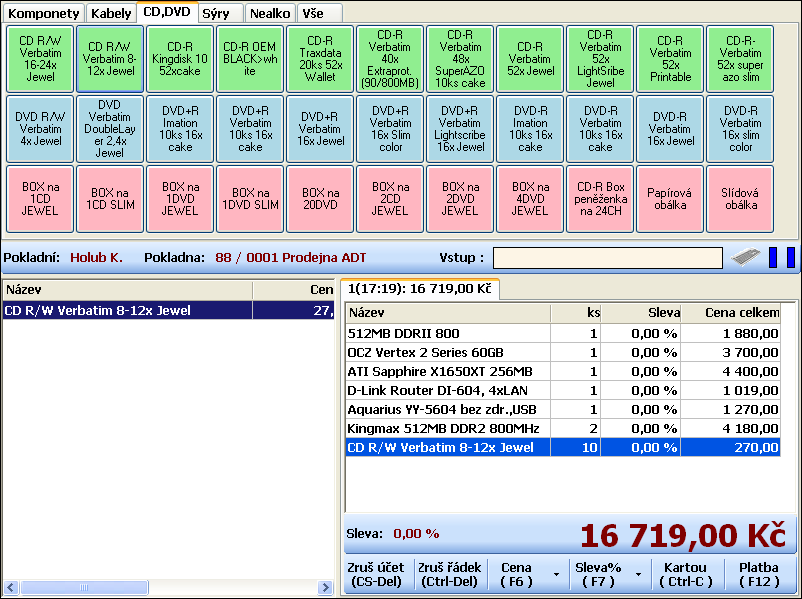Screen dimensions: 802x599
Task: Click the keyboard icon next to Vstup field
Action: click(x=745, y=257)
